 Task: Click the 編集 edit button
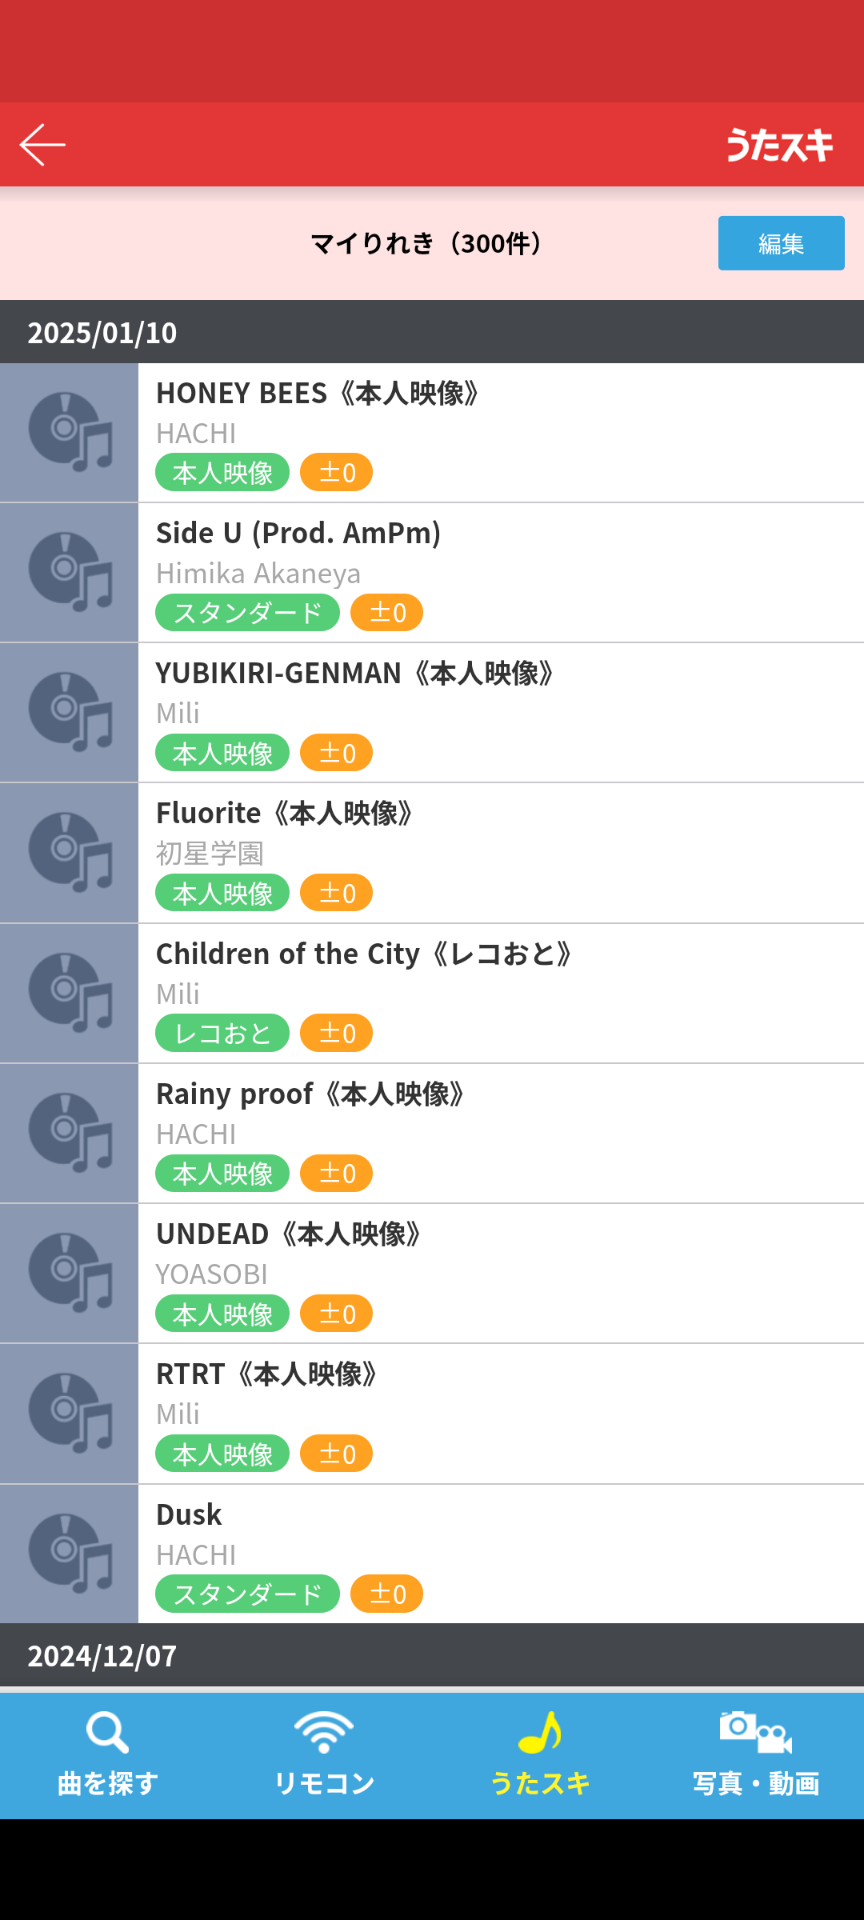(781, 243)
